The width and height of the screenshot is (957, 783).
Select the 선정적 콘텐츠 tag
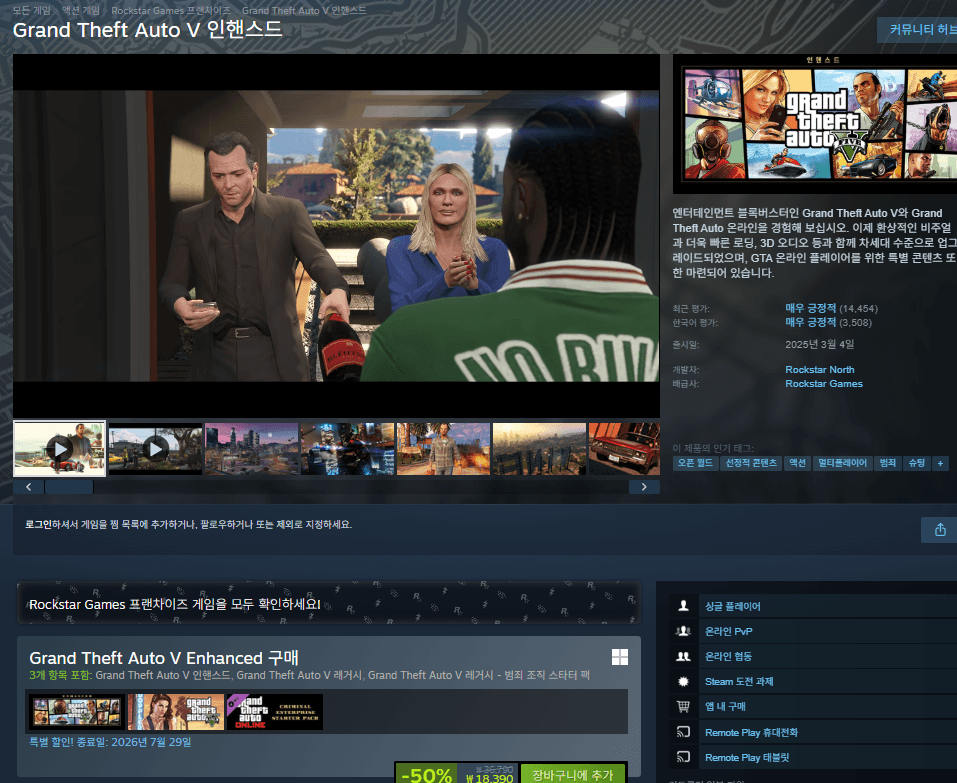(751, 463)
